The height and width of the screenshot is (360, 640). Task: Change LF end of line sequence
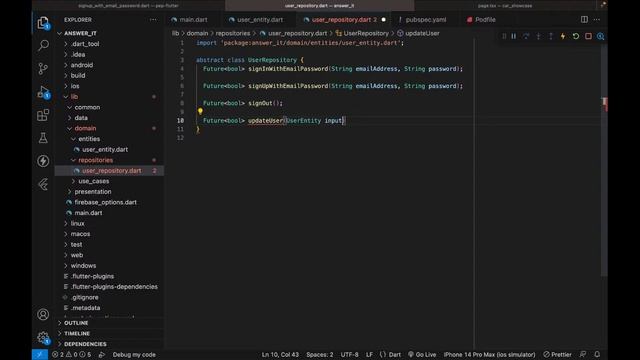[x=369, y=354]
